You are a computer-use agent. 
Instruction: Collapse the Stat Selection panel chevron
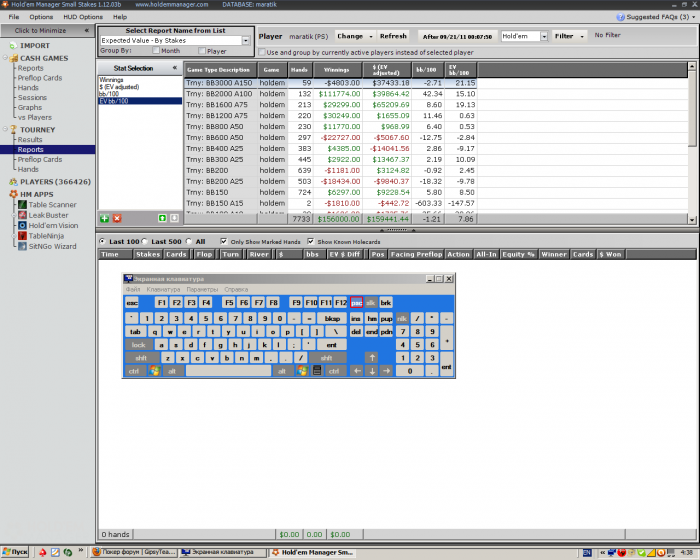pyautogui.click(x=175, y=68)
